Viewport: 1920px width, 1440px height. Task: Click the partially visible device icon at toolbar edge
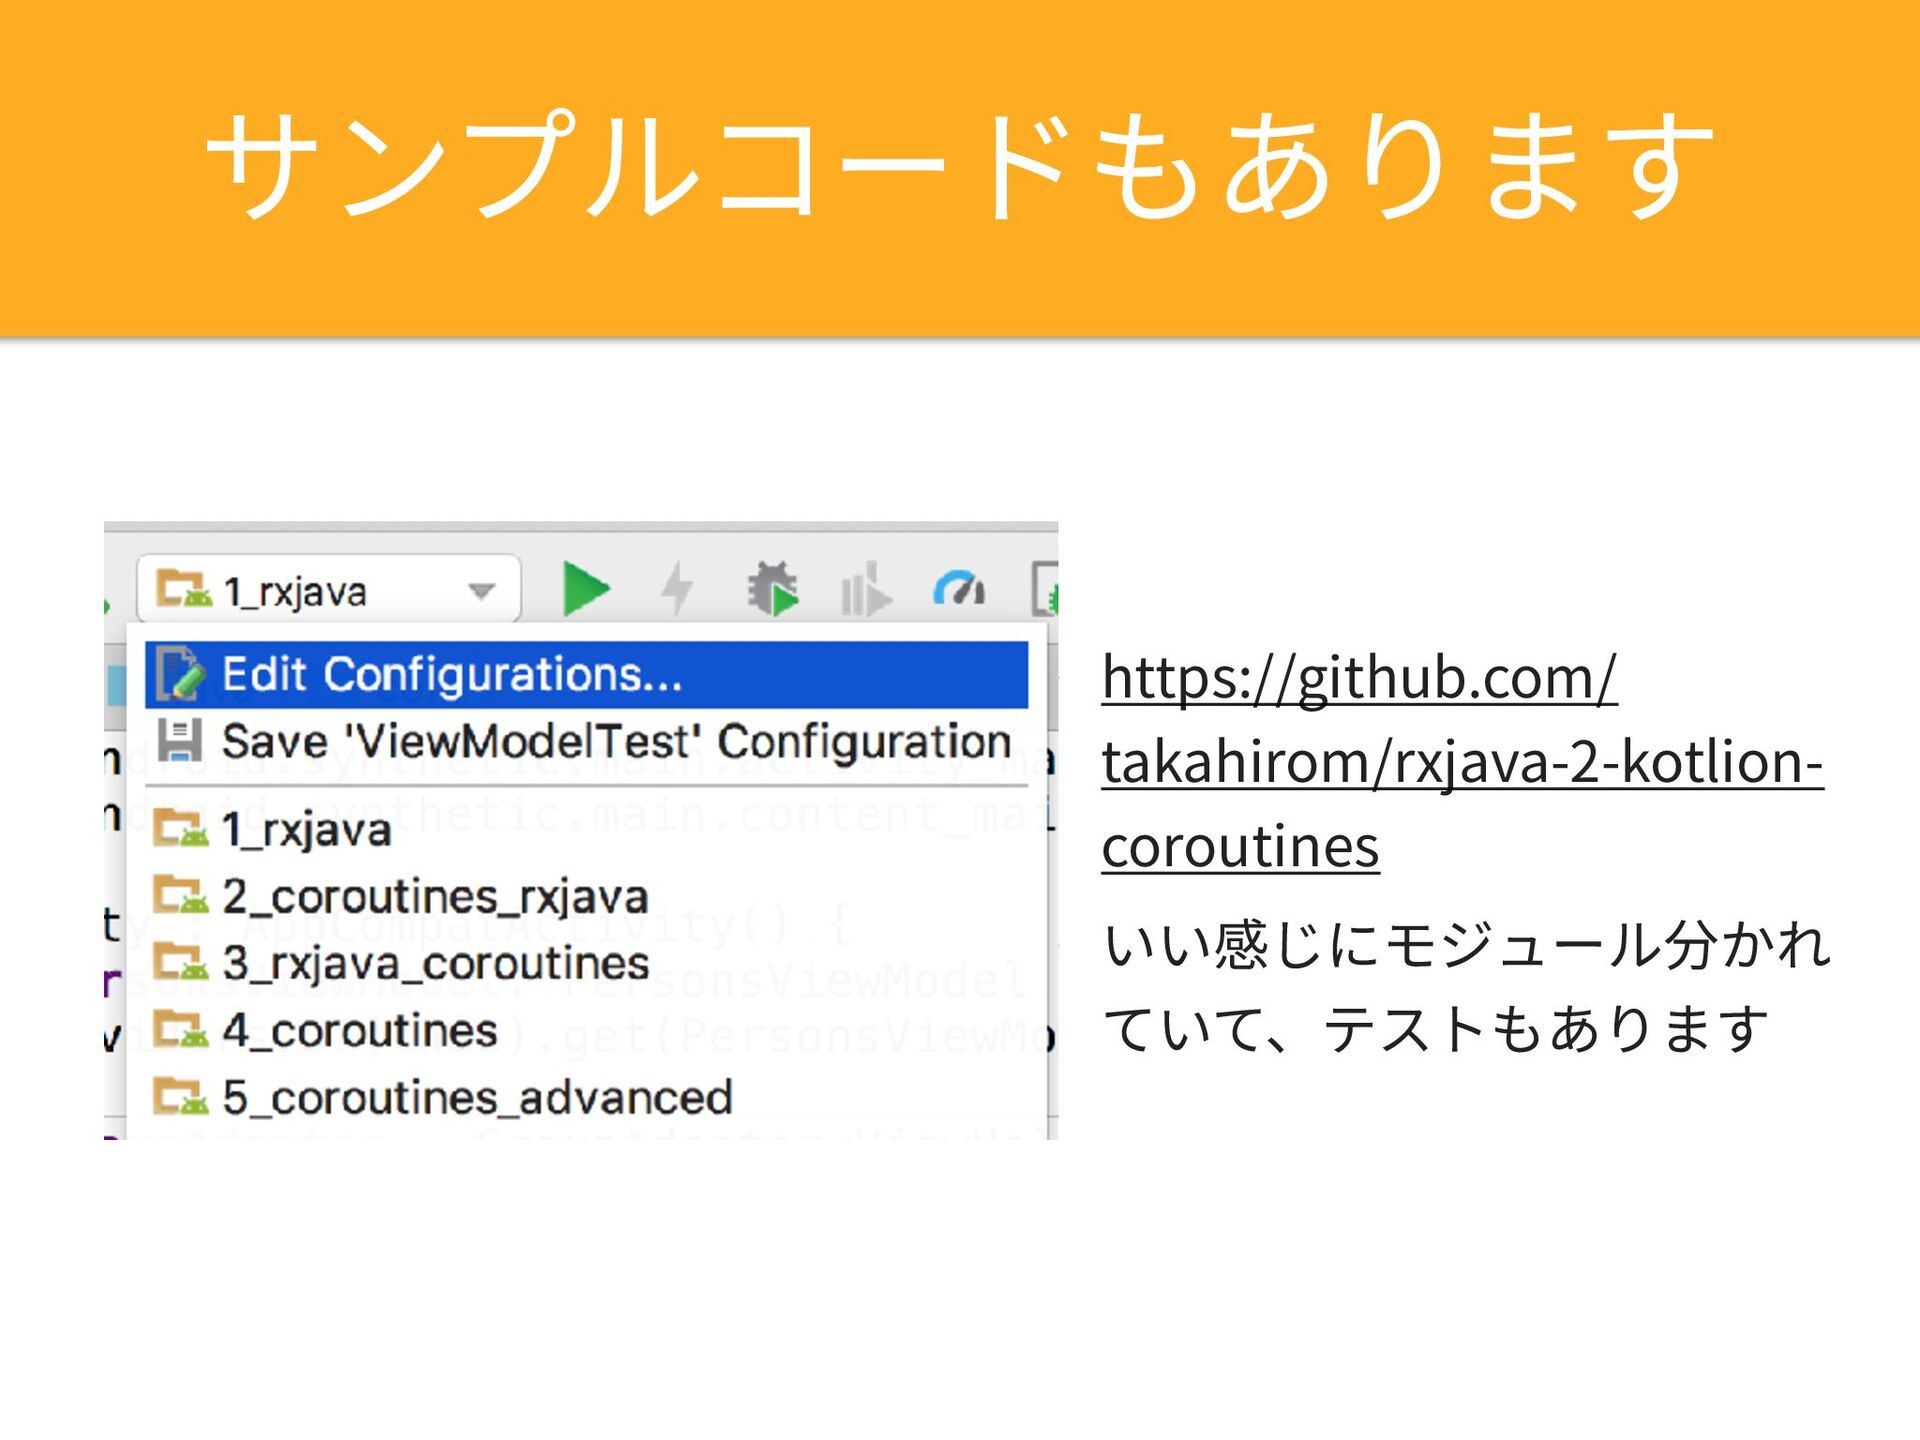(1046, 590)
